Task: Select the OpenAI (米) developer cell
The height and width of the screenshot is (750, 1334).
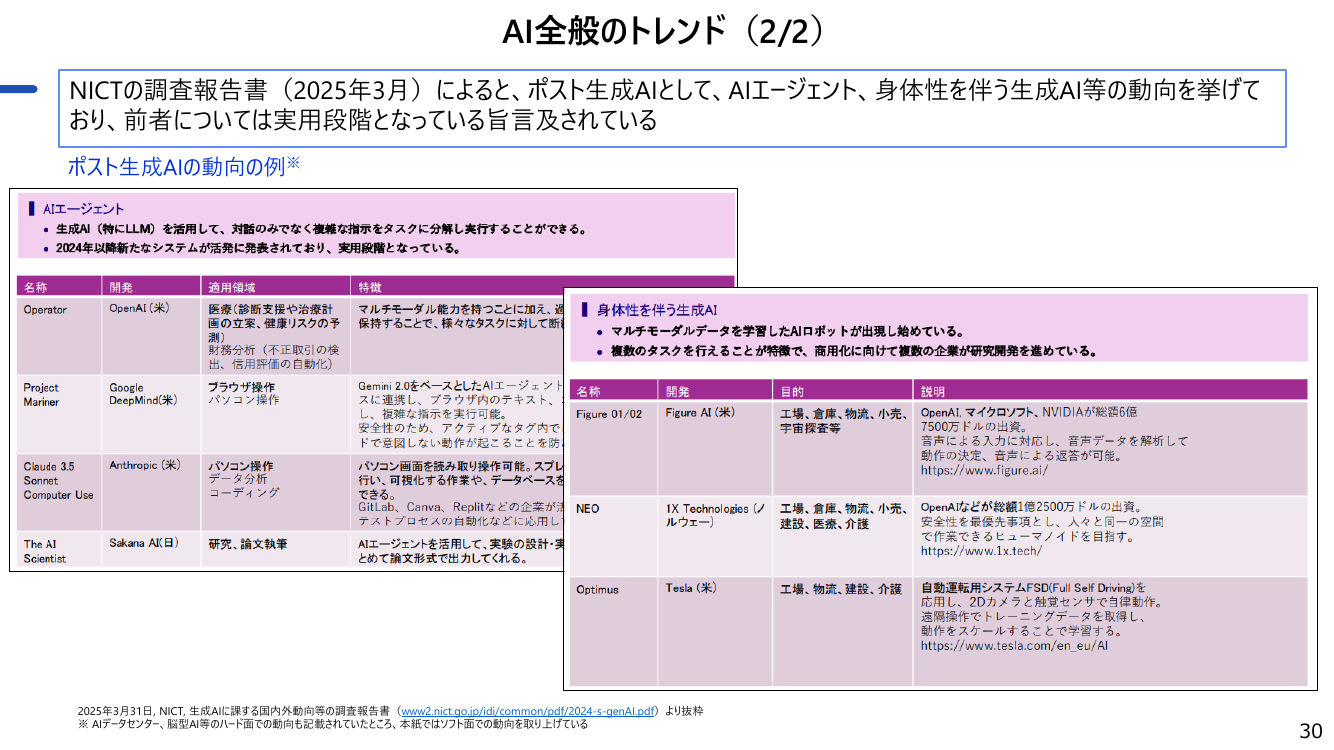Action: 152,335
